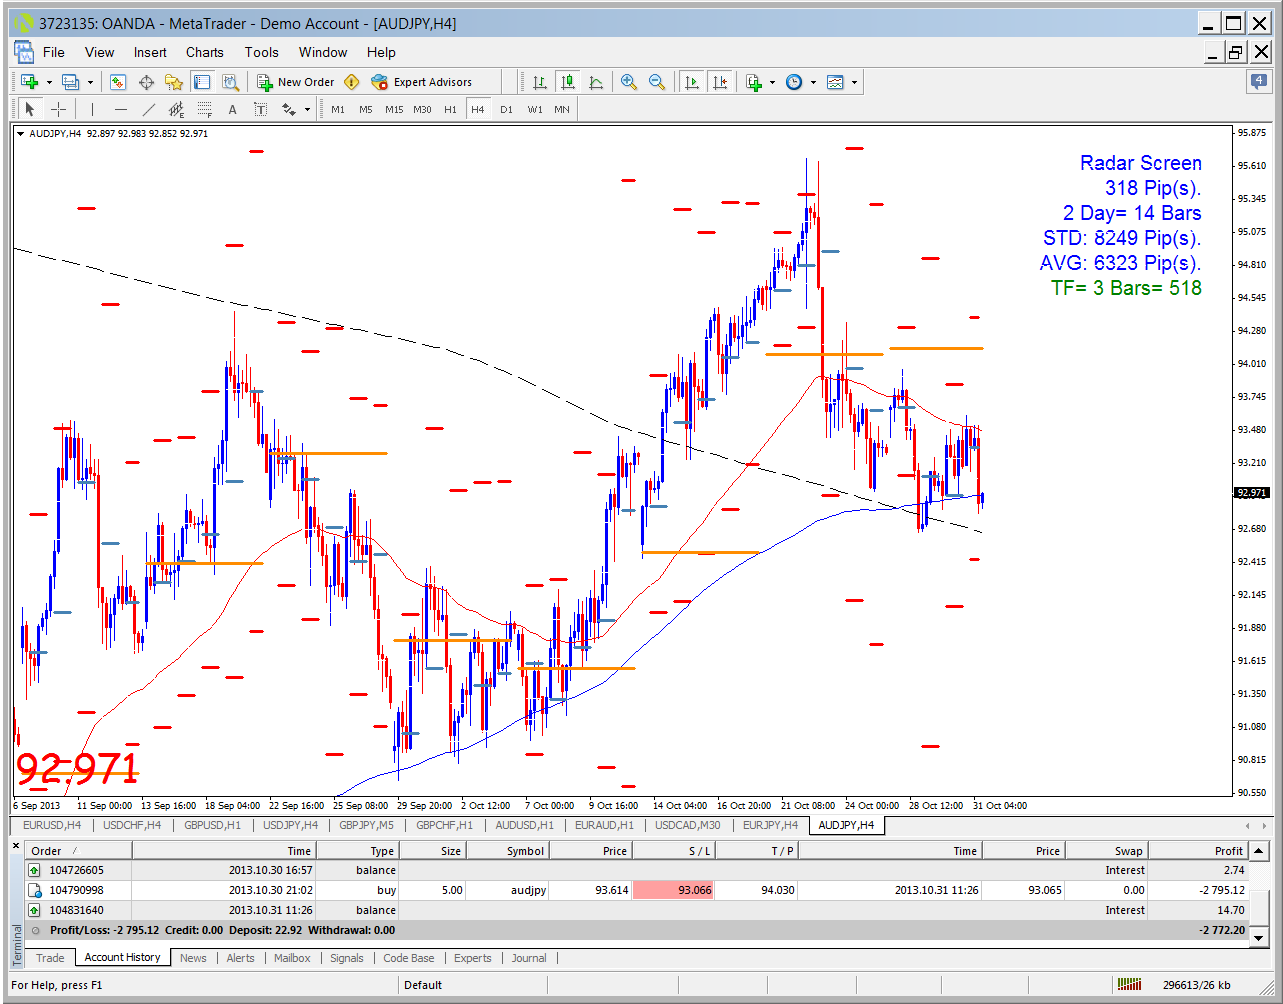Select the Equidistant Channel tool
Image resolution: width=1283 pixels, height=1004 pixels.
click(177, 109)
